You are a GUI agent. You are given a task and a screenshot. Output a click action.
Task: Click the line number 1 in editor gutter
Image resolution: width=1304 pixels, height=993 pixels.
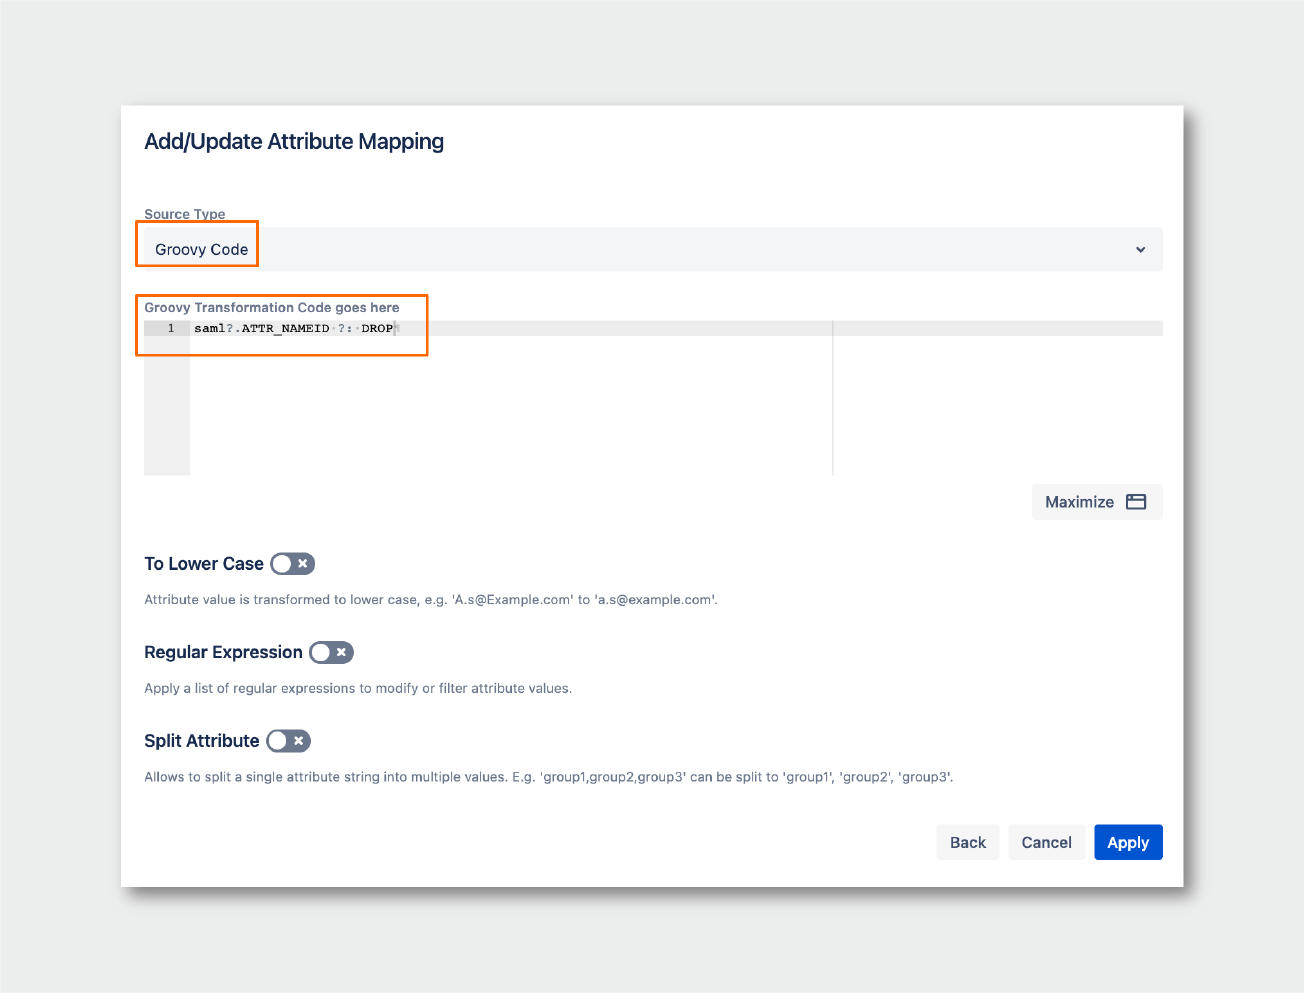(171, 328)
